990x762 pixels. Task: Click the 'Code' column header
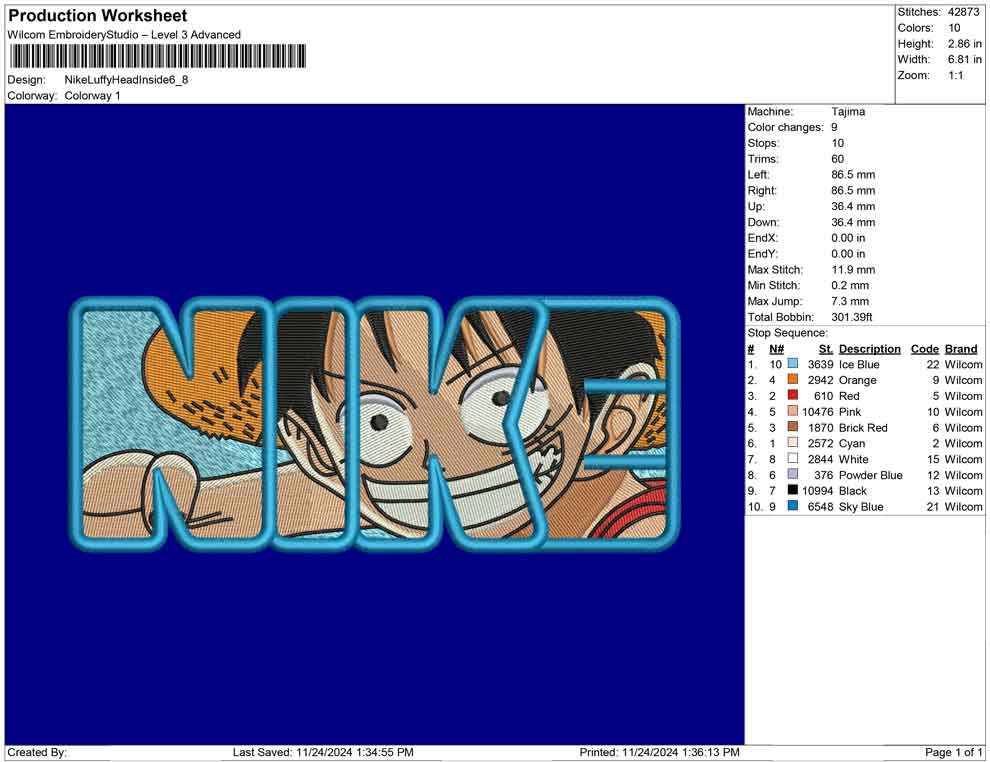click(x=924, y=348)
